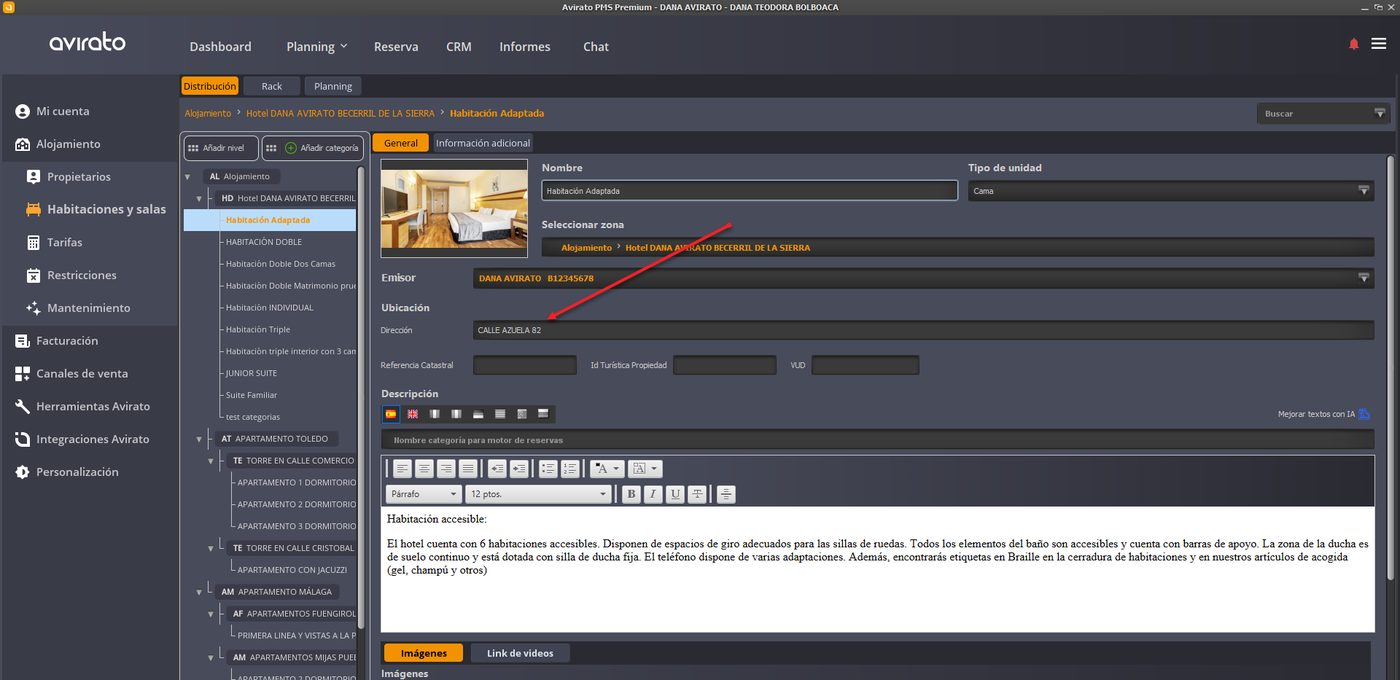Screen dimensions: 1400x680
Task: Select HABITACIÓN DOBLE in the tree
Action: [x=264, y=242]
